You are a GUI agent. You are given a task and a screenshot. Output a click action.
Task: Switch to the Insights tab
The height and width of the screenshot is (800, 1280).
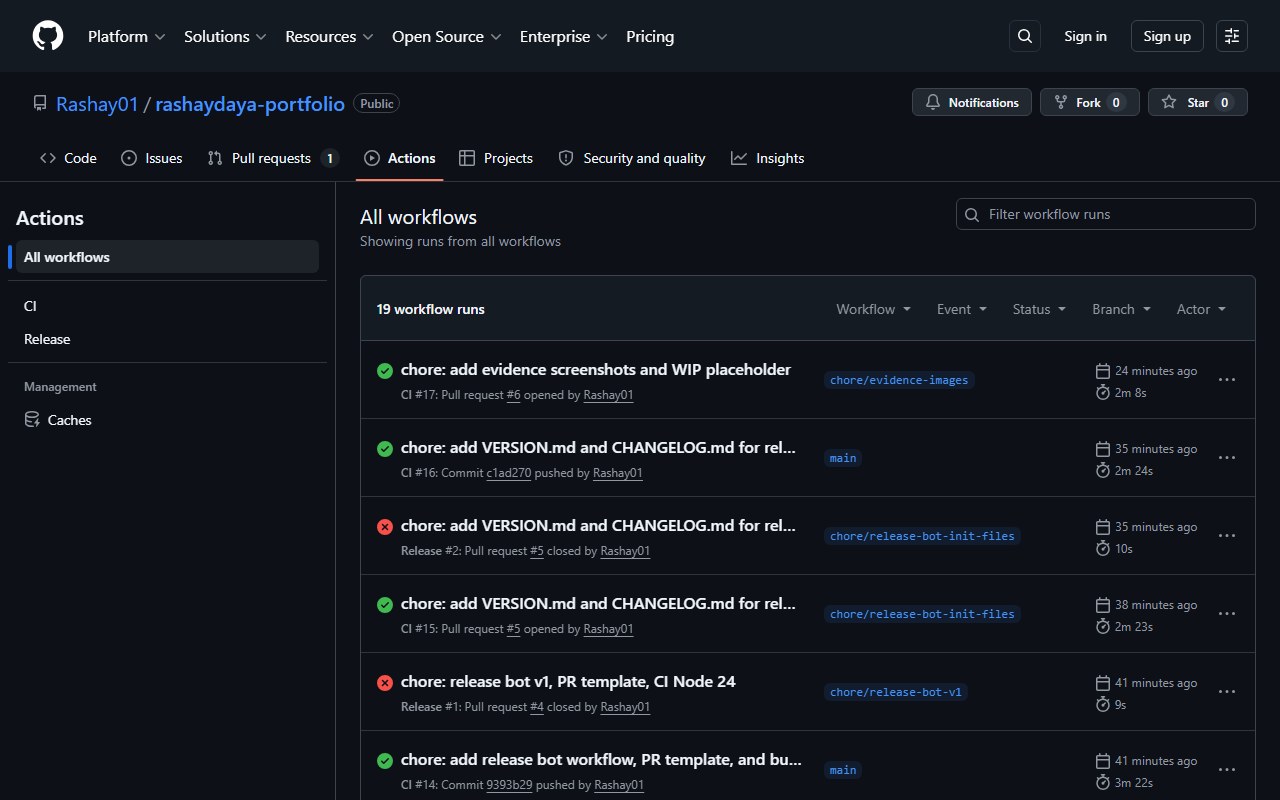(x=768, y=158)
